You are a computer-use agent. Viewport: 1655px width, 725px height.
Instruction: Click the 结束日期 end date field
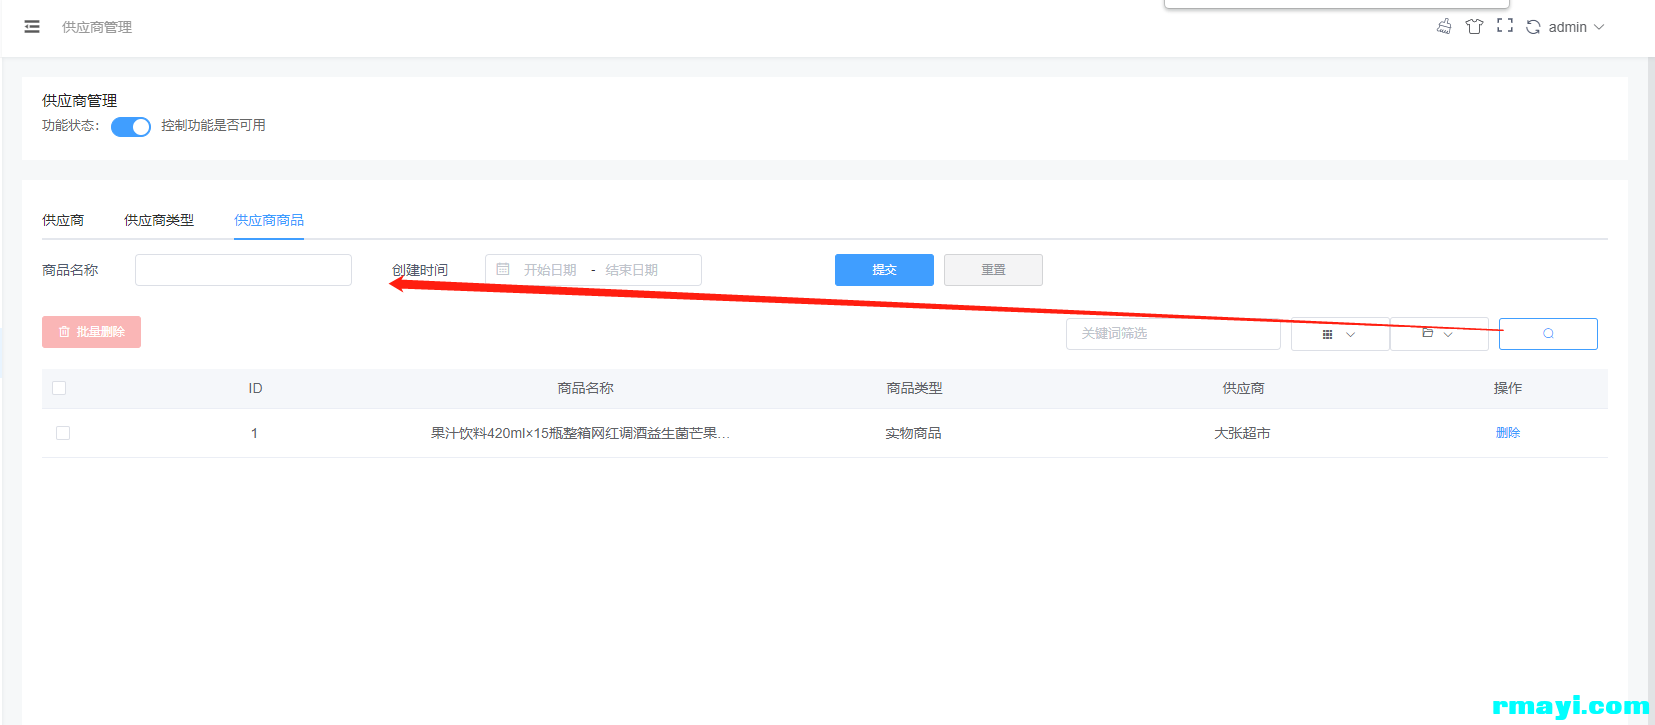click(632, 270)
